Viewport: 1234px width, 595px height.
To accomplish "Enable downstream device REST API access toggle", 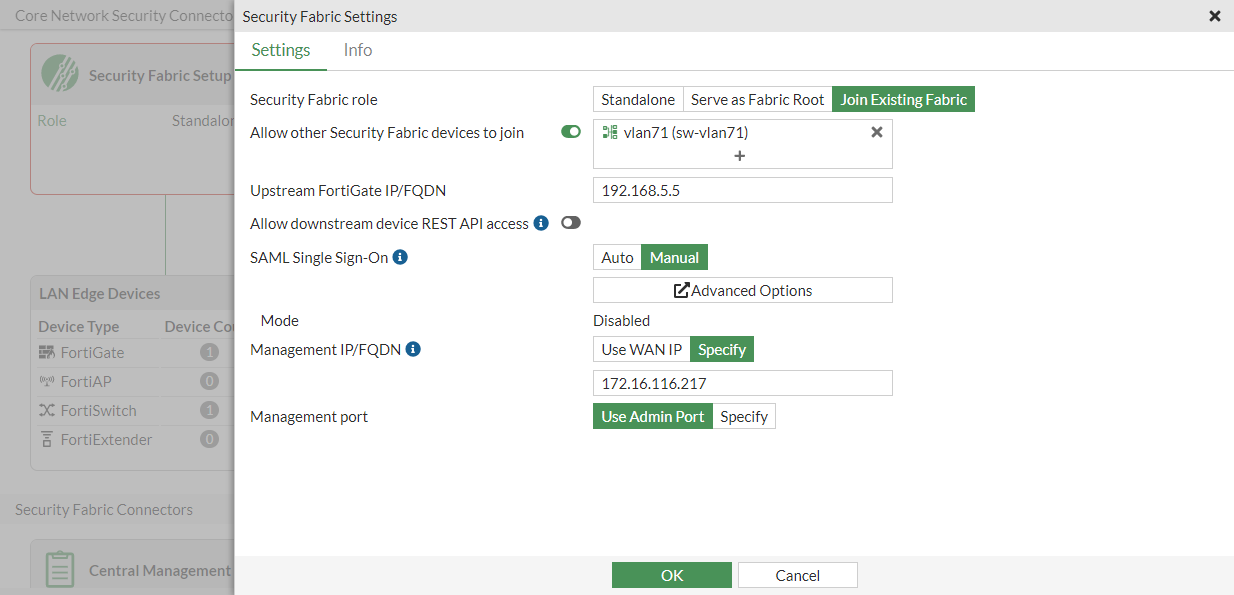I will pyautogui.click(x=571, y=223).
